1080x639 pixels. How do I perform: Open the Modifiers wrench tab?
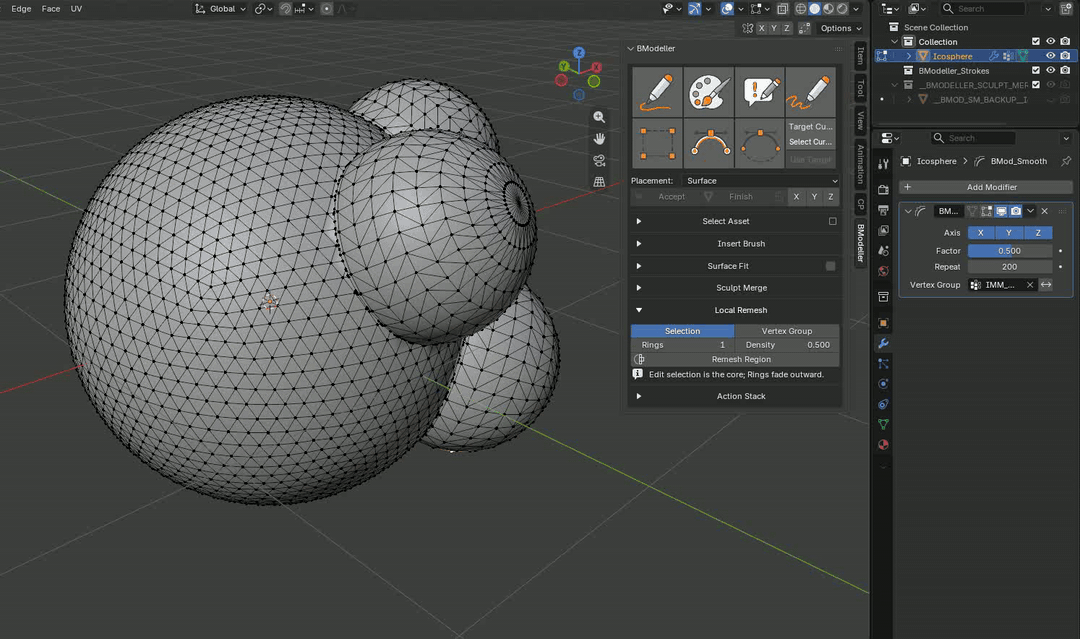tap(883, 343)
